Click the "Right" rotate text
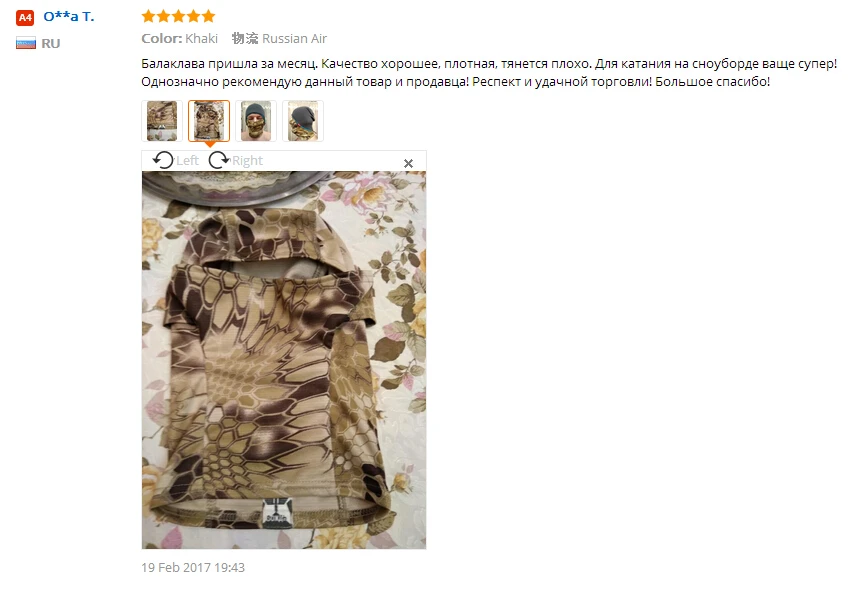The width and height of the screenshot is (865, 590). point(247,160)
